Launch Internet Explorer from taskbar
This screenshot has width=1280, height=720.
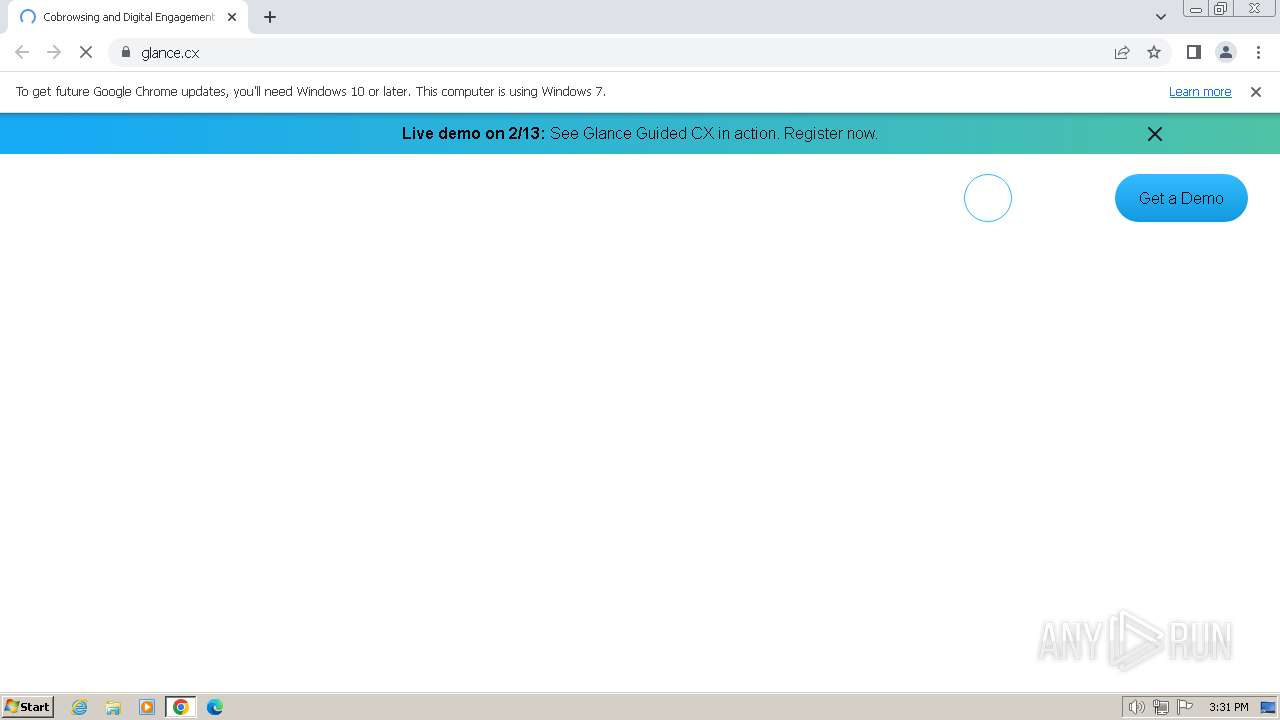coord(80,707)
